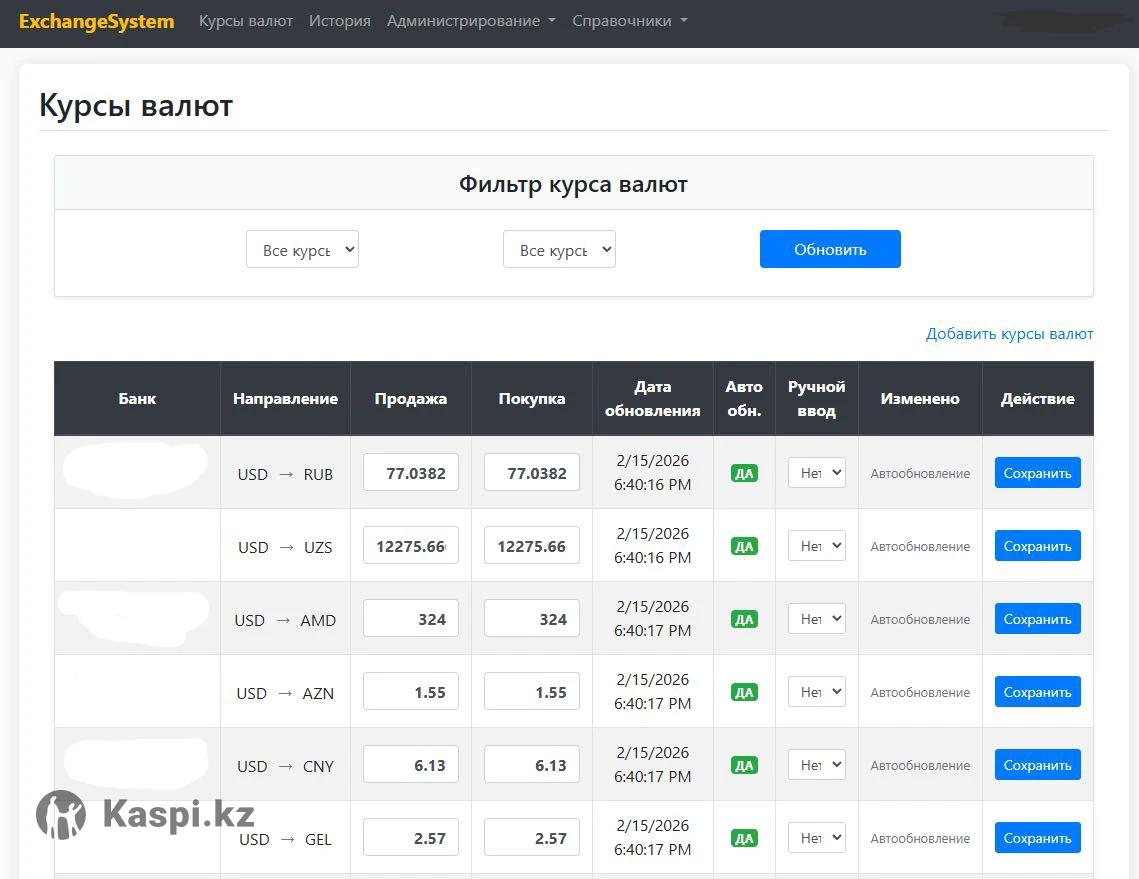
Task: Click Добавить курсы валют link
Action: (1009, 334)
